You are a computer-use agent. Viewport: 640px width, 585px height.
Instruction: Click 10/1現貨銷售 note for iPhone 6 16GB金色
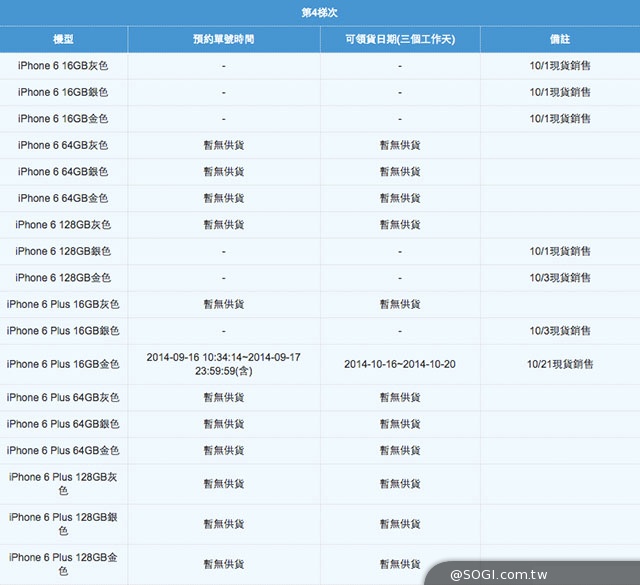coord(560,119)
